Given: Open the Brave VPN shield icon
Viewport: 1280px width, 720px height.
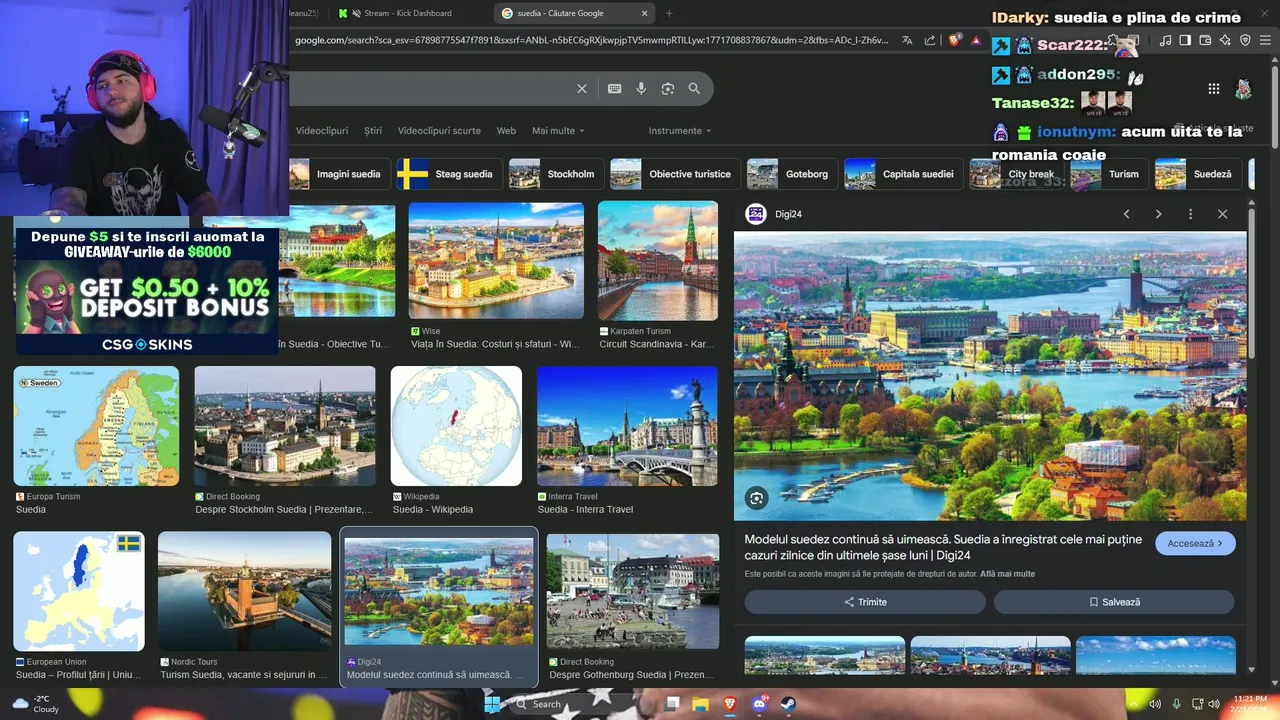Looking at the screenshot, I should pyautogui.click(x=1245, y=40).
